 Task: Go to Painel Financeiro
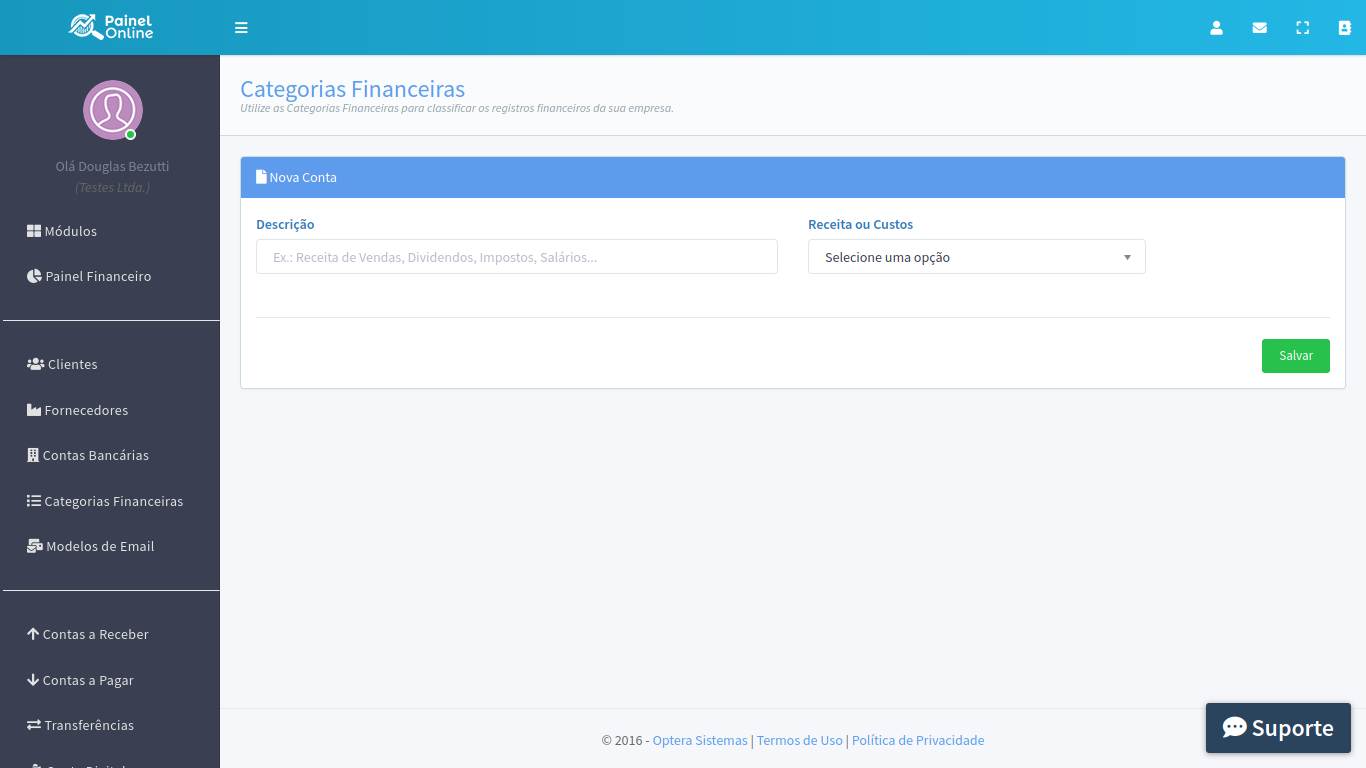tap(89, 276)
